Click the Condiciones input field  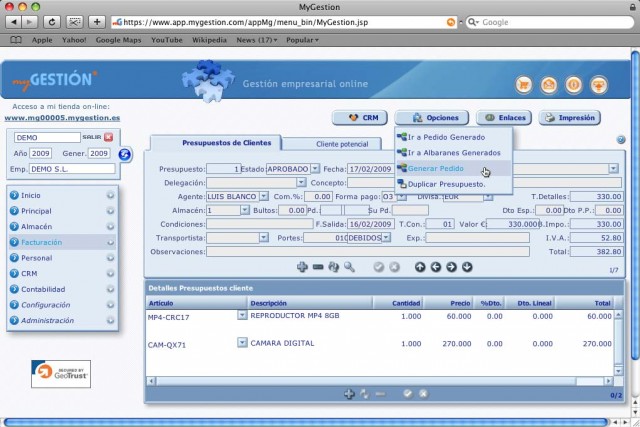pyautogui.click(x=260, y=224)
